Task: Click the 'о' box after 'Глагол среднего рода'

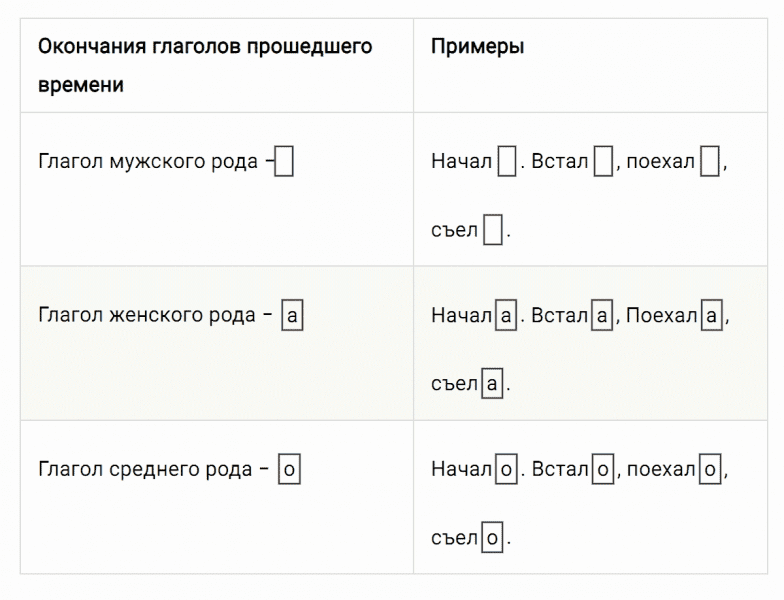Action: [x=290, y=469]
